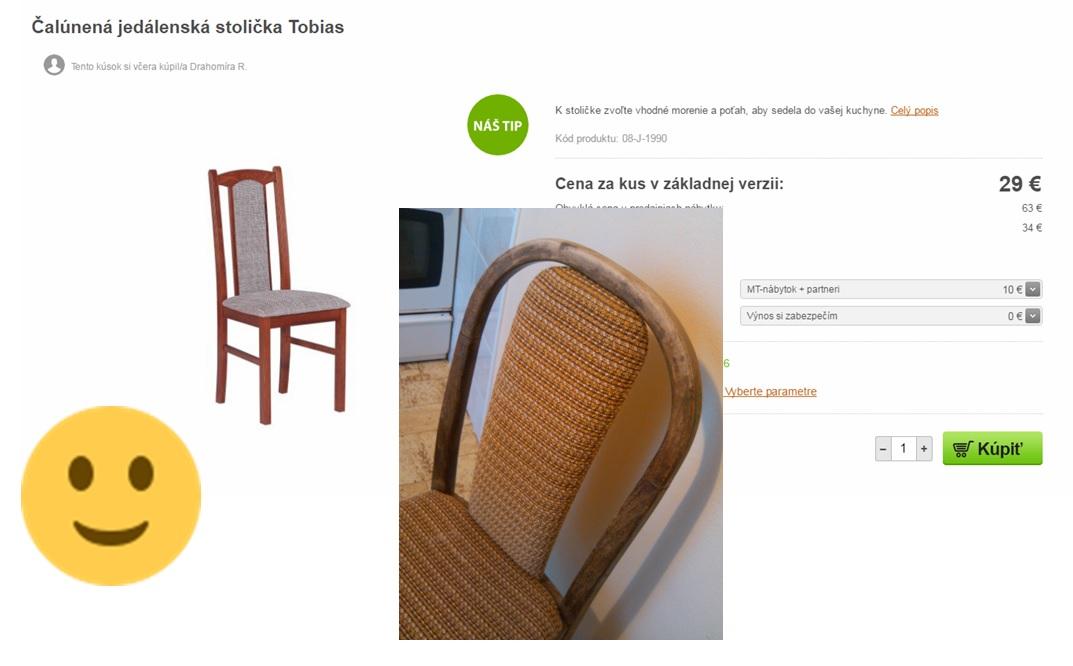Increase quantity with the plus button

[x=924, y=449]
